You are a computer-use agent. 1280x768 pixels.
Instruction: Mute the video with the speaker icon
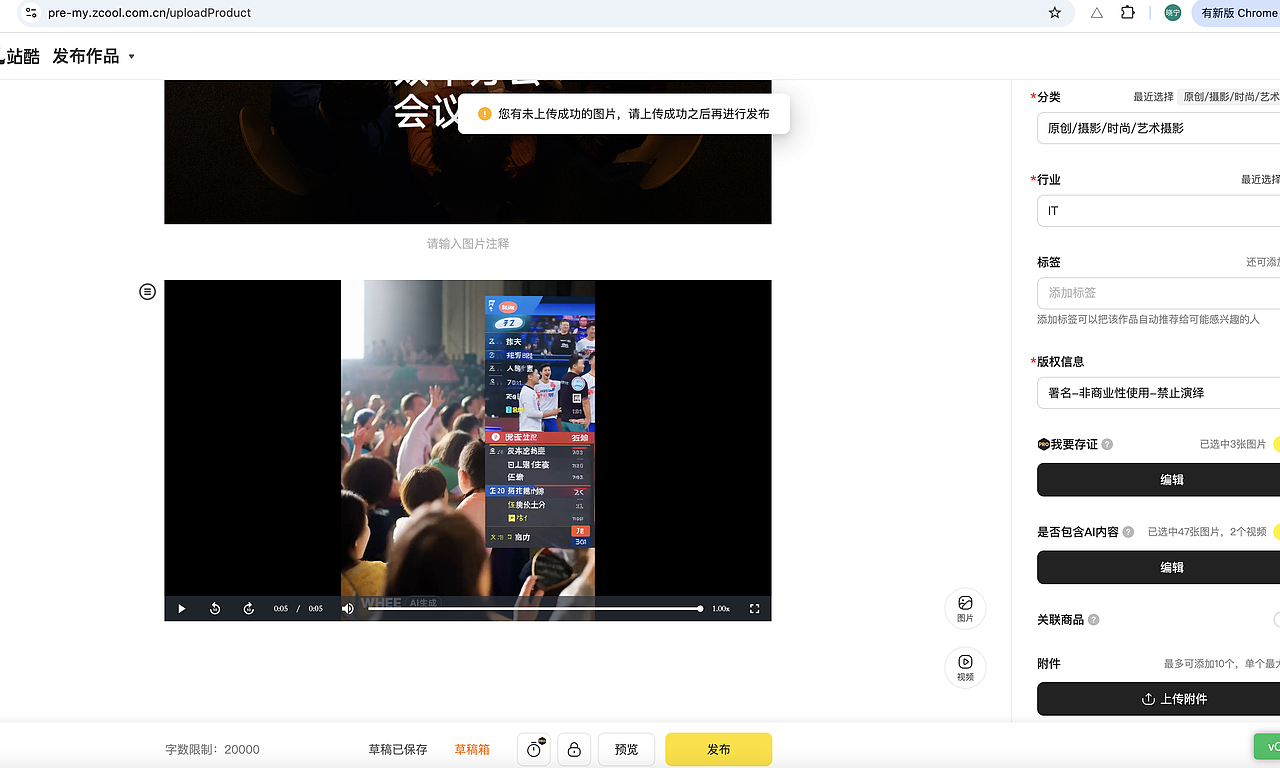pyautogui.click(x=348, y=608)
